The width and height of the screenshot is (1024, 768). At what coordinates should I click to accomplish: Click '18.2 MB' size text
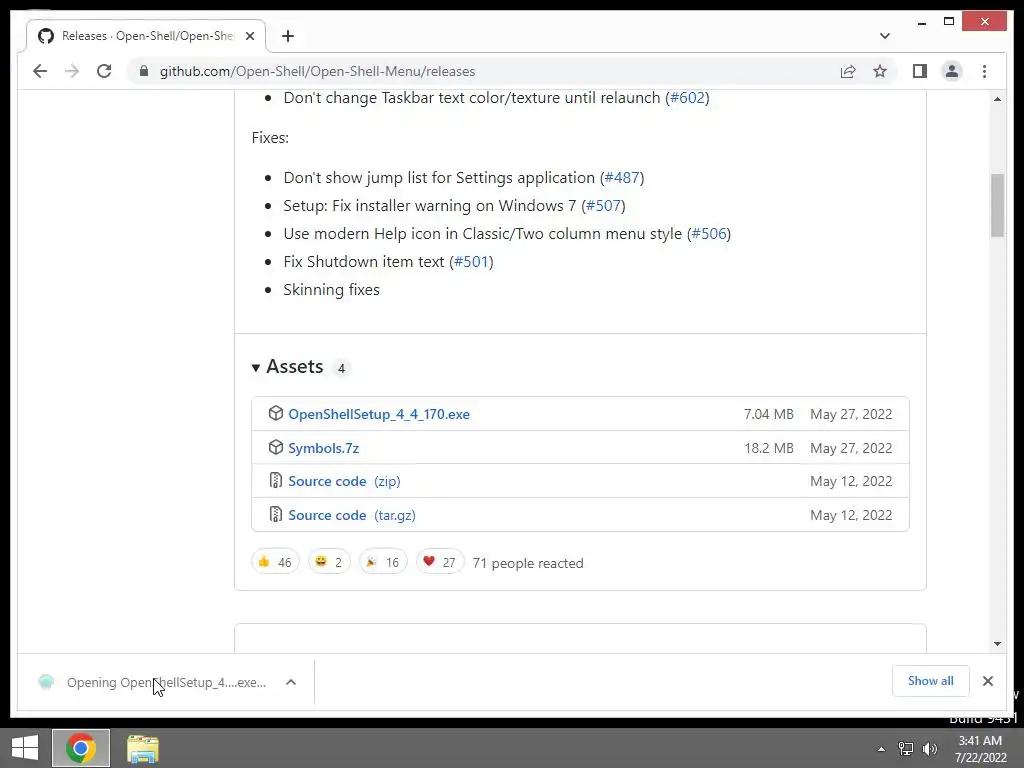point(769,448)
